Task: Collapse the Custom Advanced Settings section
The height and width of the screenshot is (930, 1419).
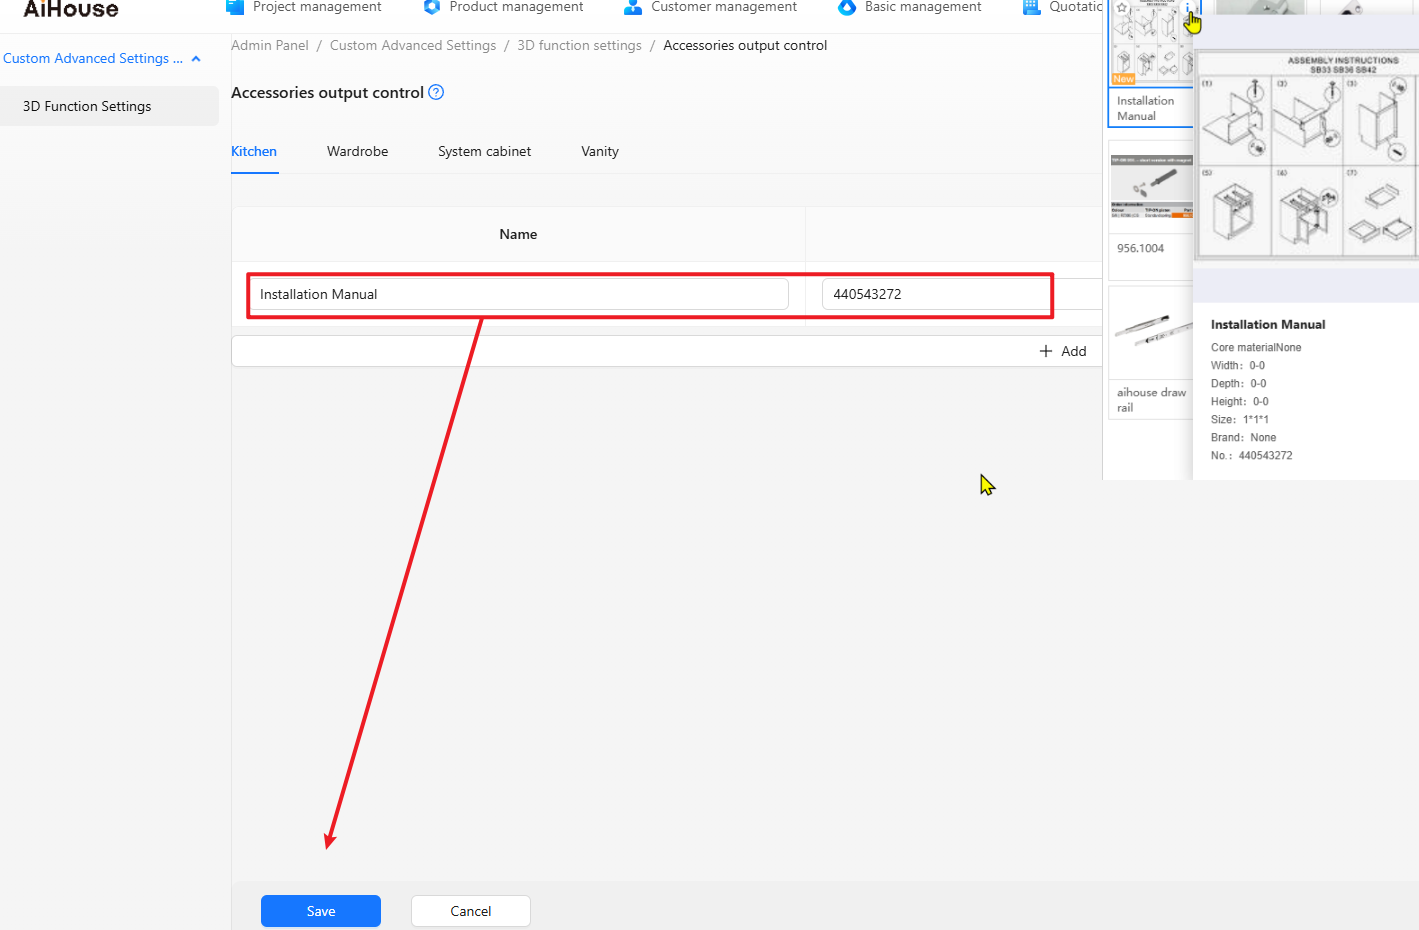Action: (196, 59)
